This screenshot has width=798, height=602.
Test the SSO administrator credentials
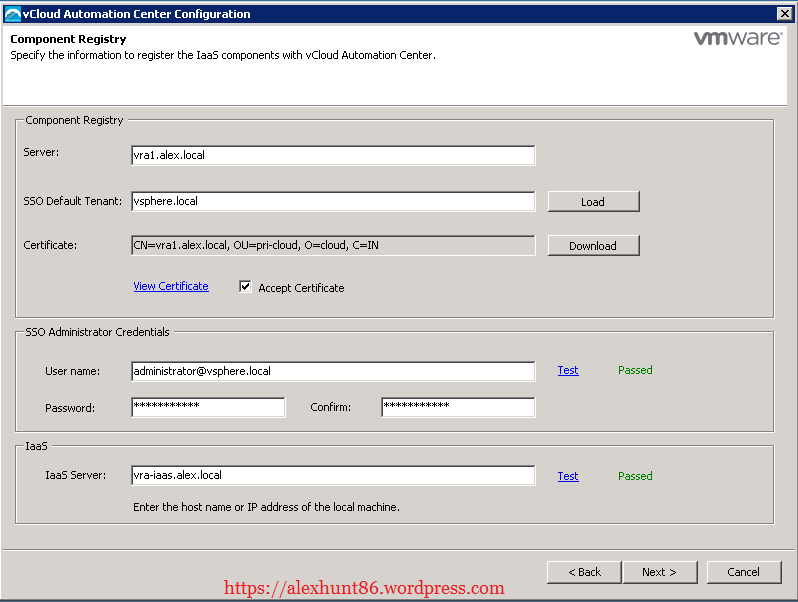(x=568, y=370)
